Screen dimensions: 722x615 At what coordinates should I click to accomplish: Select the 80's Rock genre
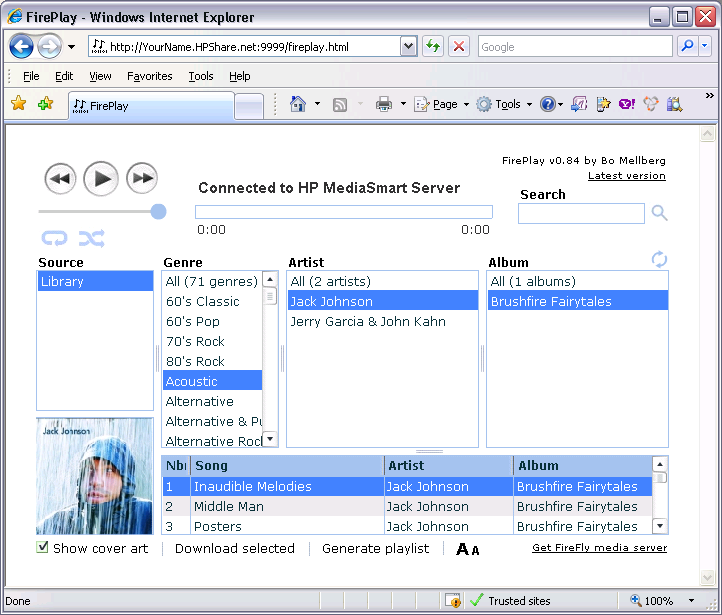tap(212, 361)
